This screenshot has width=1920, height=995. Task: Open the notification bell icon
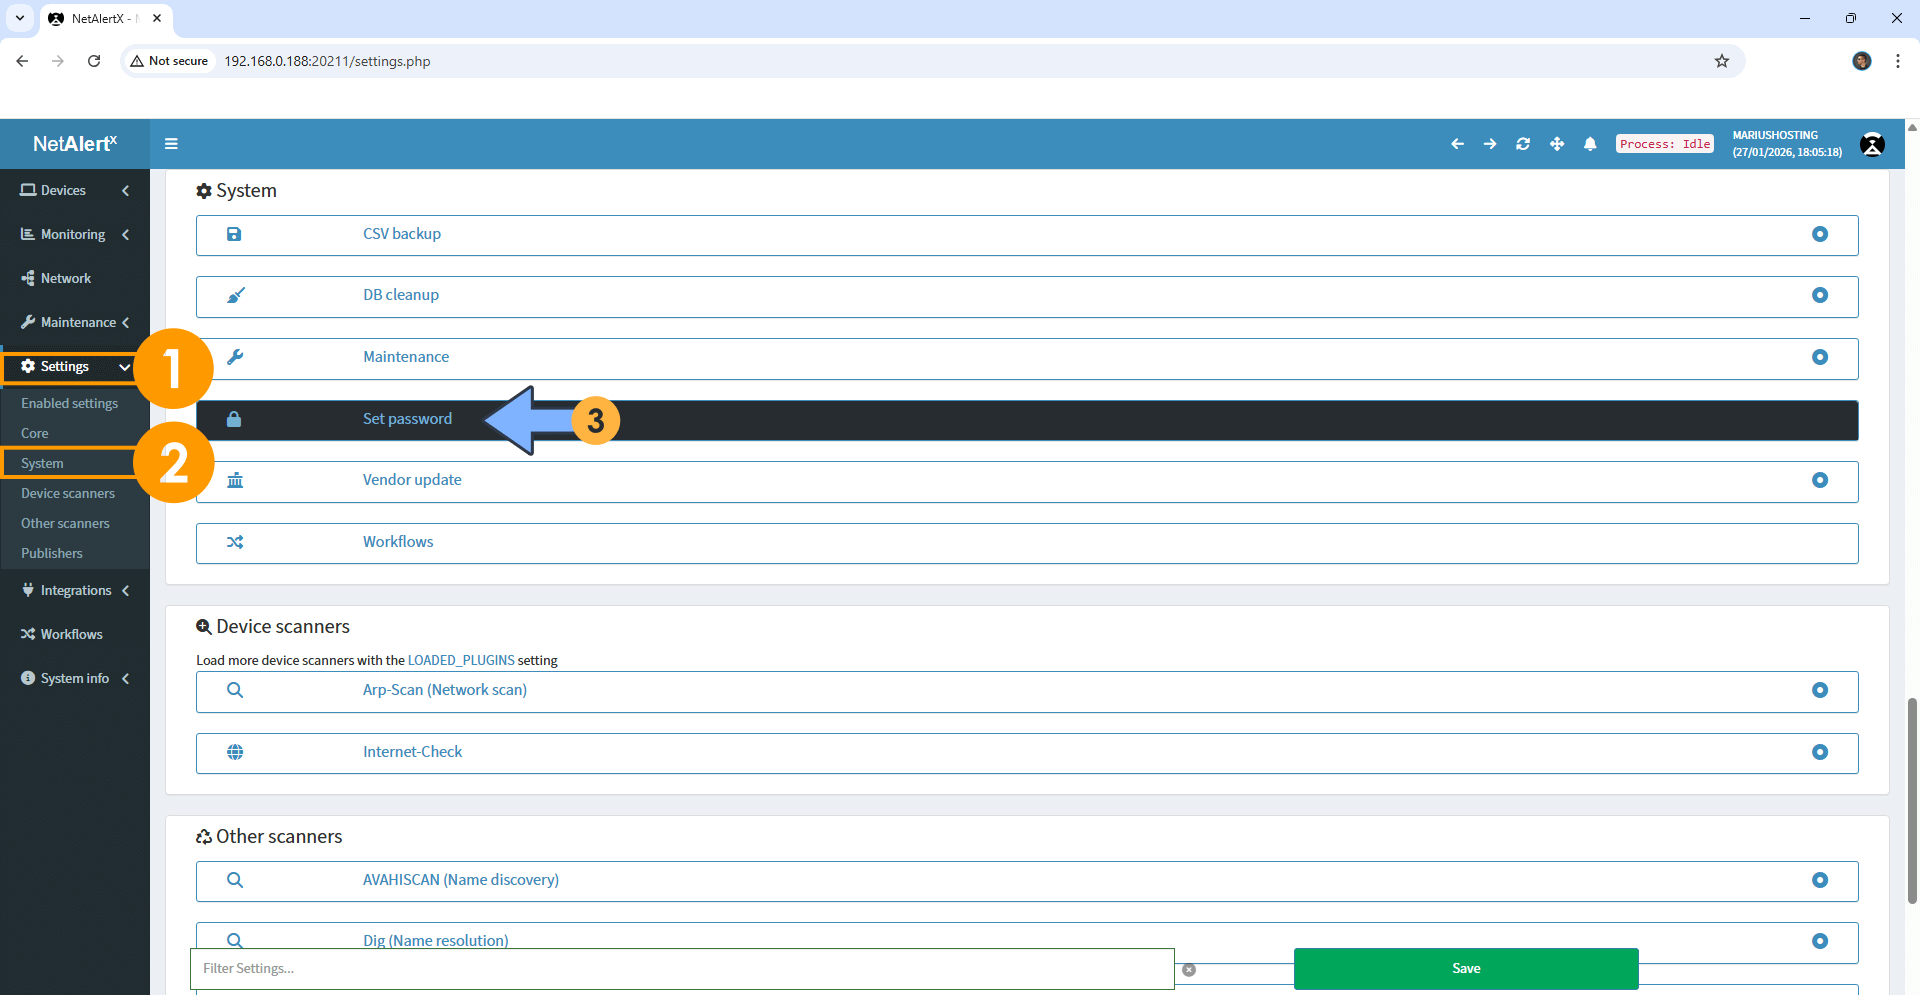(x=1590, y=144)
